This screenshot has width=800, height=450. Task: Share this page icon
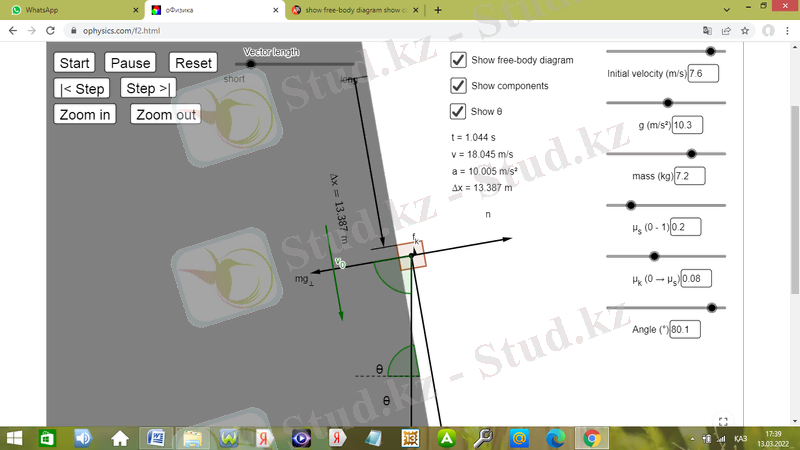[726, 31]
